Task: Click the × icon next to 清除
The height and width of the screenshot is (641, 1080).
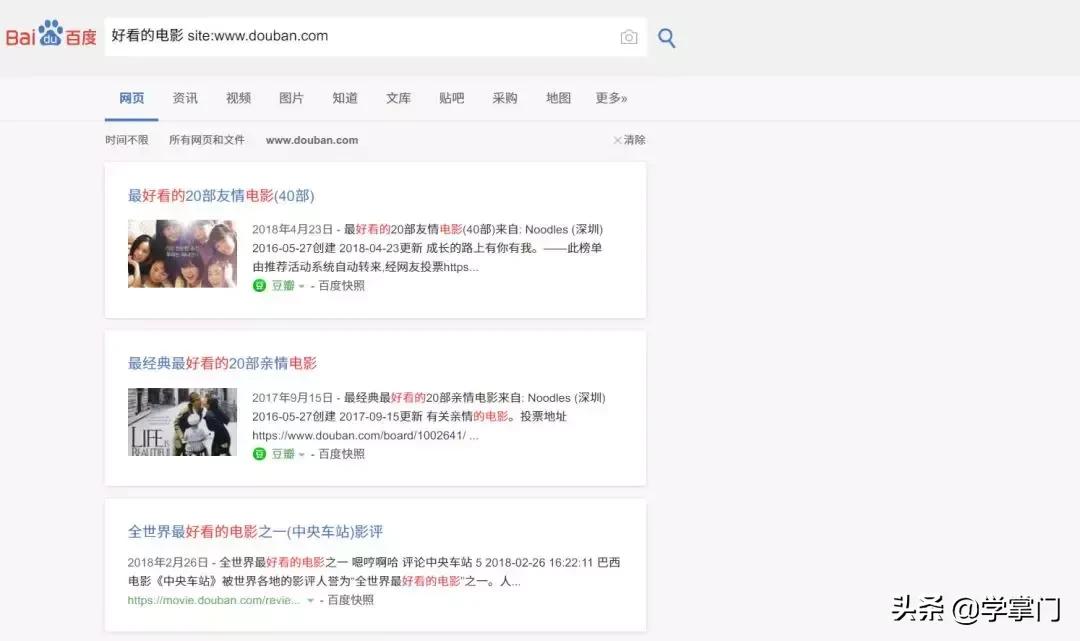Action: tap(616, 140)
